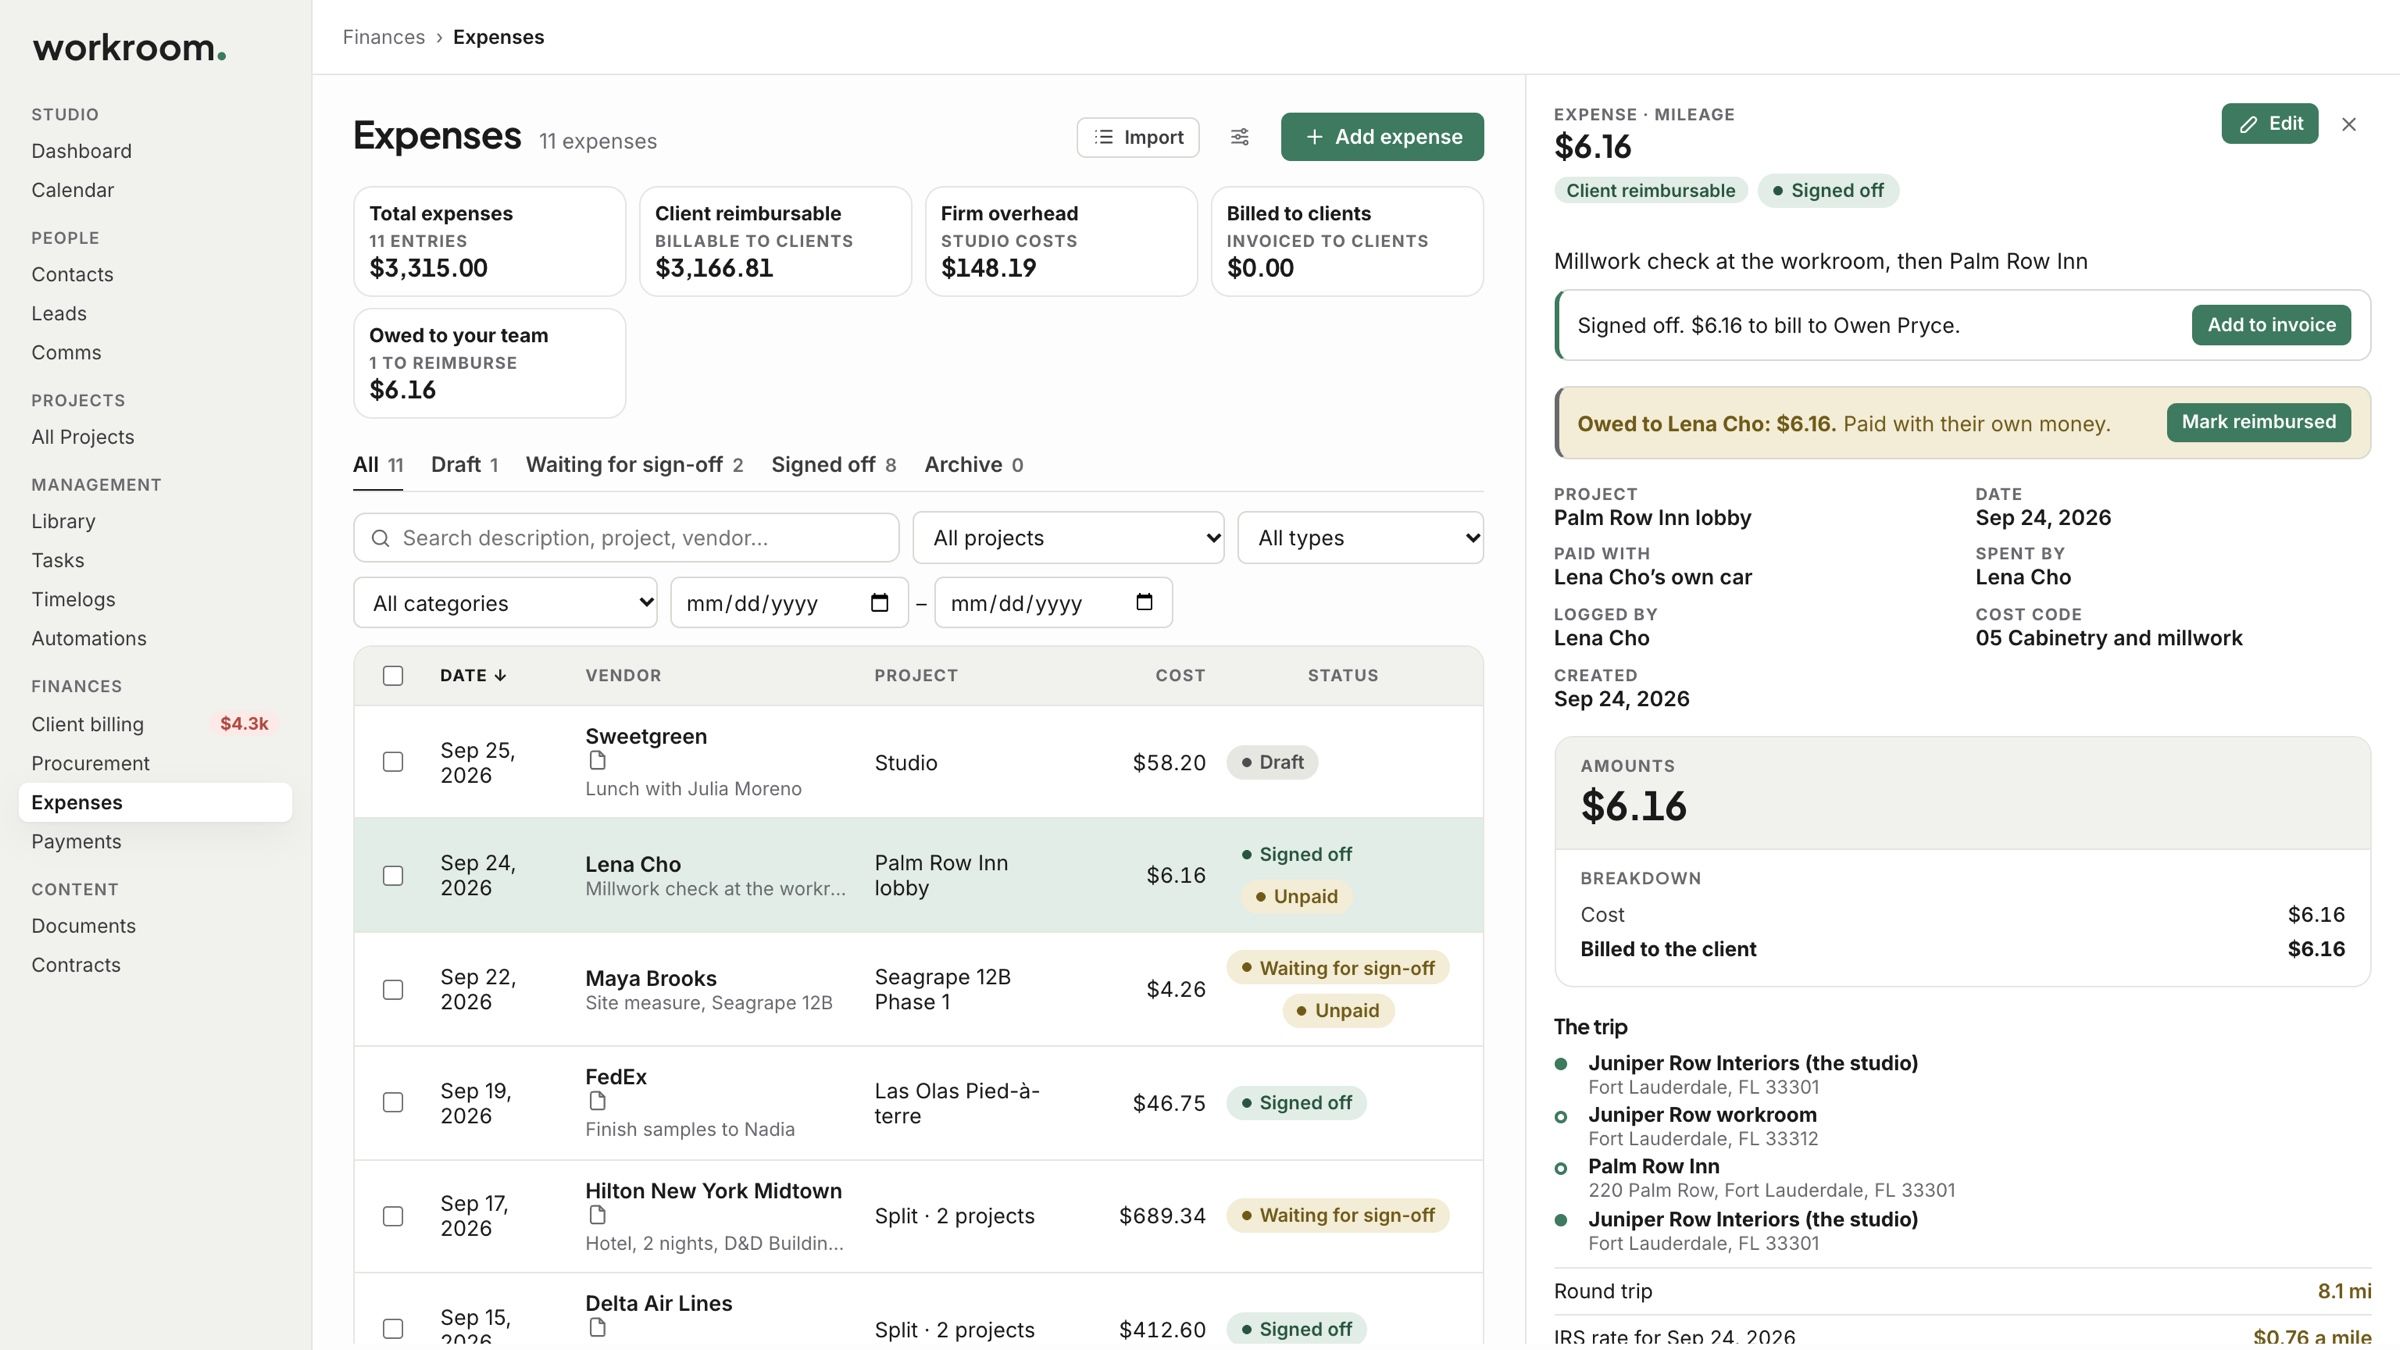Check the Hilton New York Midtown row
This screenshot has height=1350, width=2400.
(x=393, y=1216)
